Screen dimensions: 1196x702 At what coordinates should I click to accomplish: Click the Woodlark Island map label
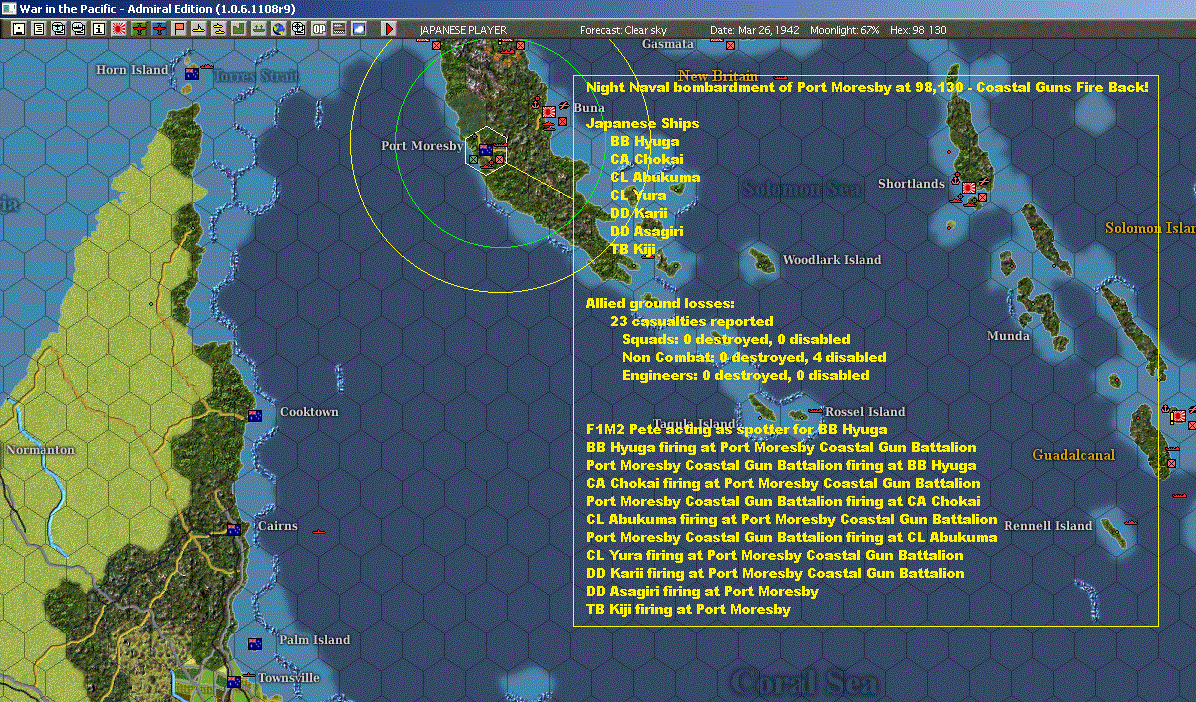[x=831, y=260]
